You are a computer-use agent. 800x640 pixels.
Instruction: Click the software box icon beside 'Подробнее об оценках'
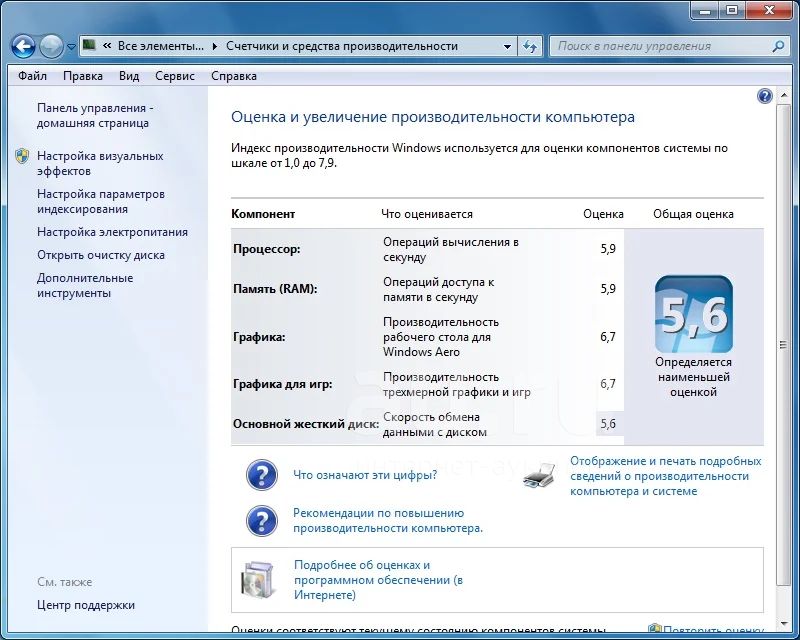coord(259,580)
